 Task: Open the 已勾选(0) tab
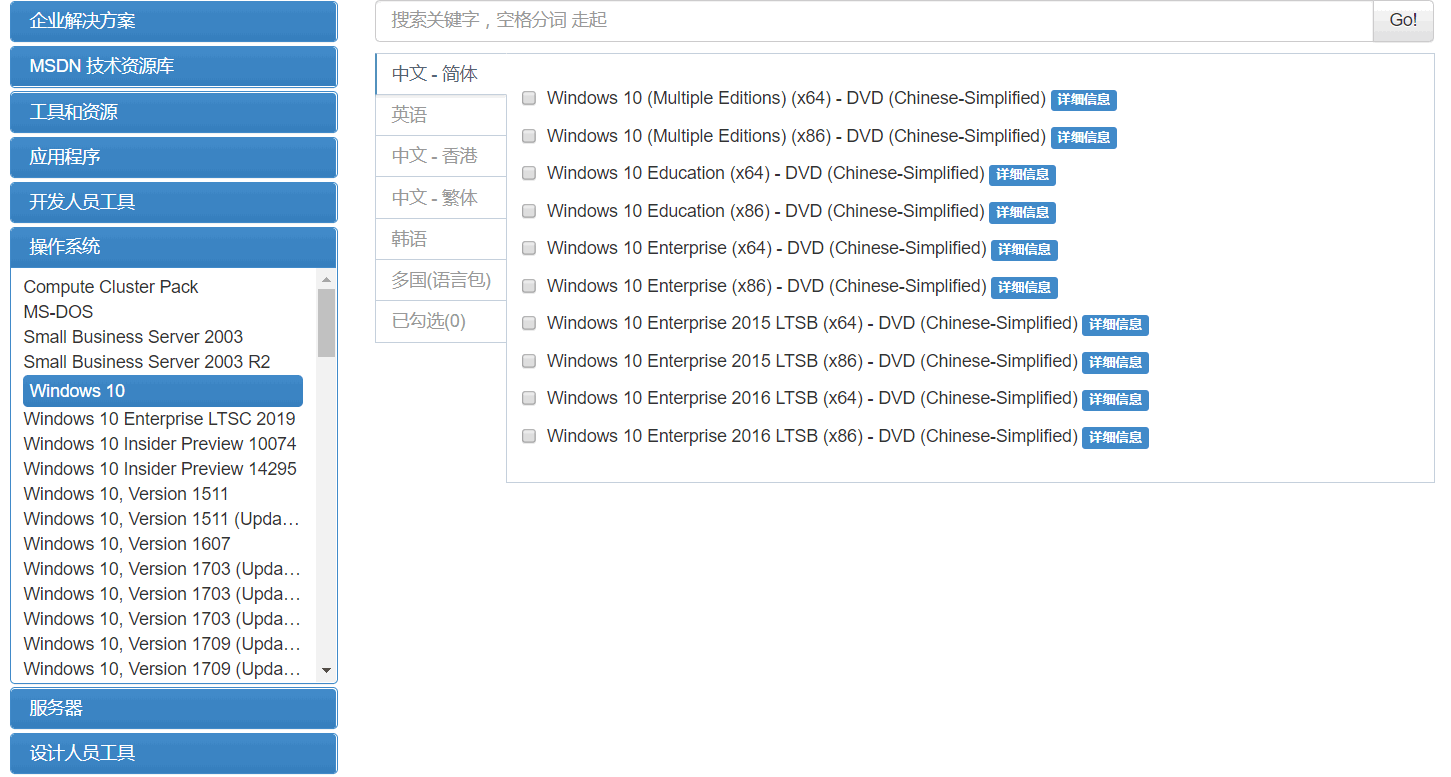[441, 321]
